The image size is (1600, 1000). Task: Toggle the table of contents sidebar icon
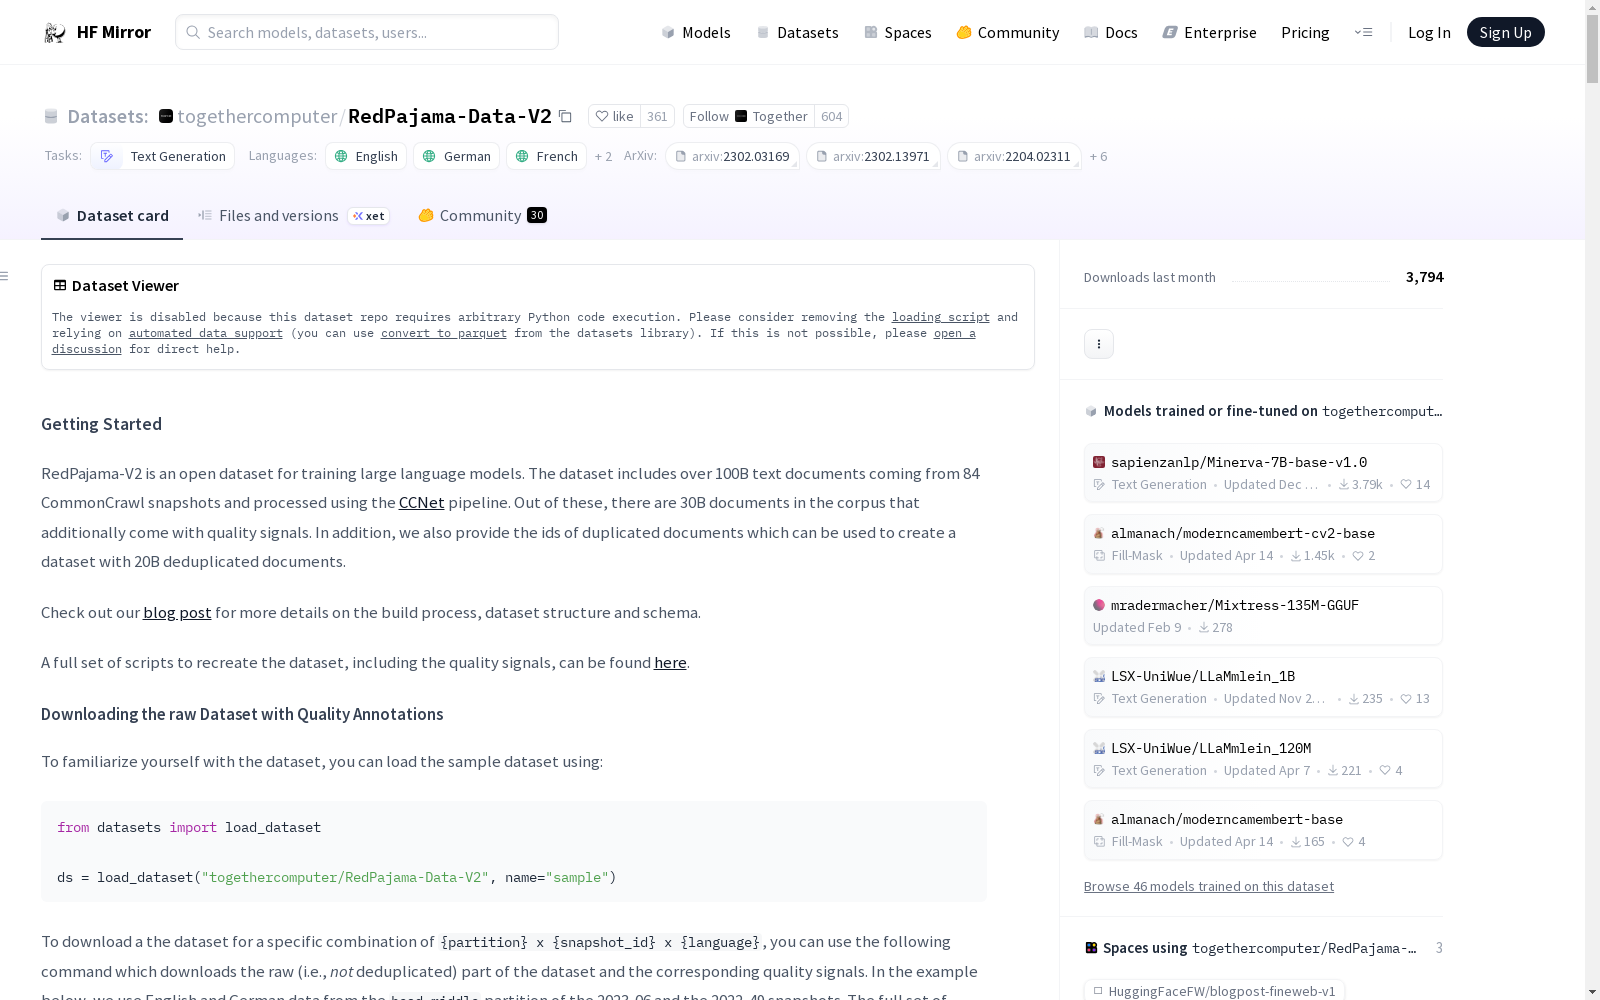pos(5,276)
